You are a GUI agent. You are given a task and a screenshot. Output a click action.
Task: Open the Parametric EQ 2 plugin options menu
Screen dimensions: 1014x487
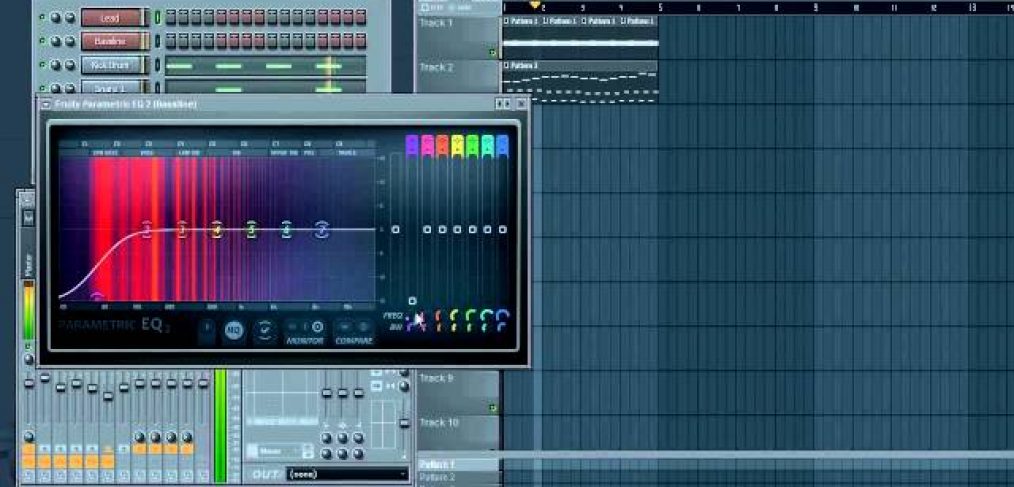pos(45,103)
